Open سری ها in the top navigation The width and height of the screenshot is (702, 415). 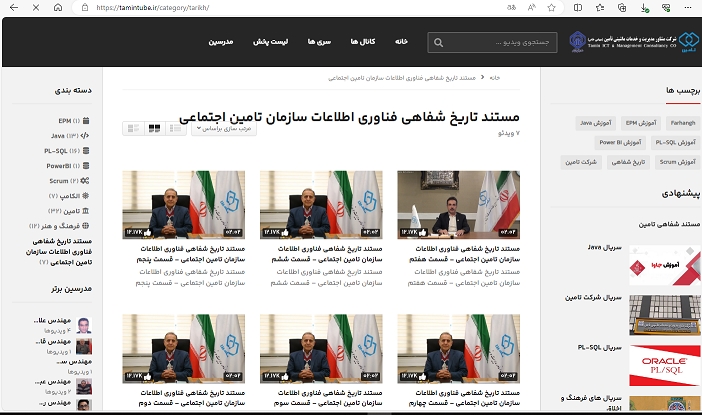point(319,42)
